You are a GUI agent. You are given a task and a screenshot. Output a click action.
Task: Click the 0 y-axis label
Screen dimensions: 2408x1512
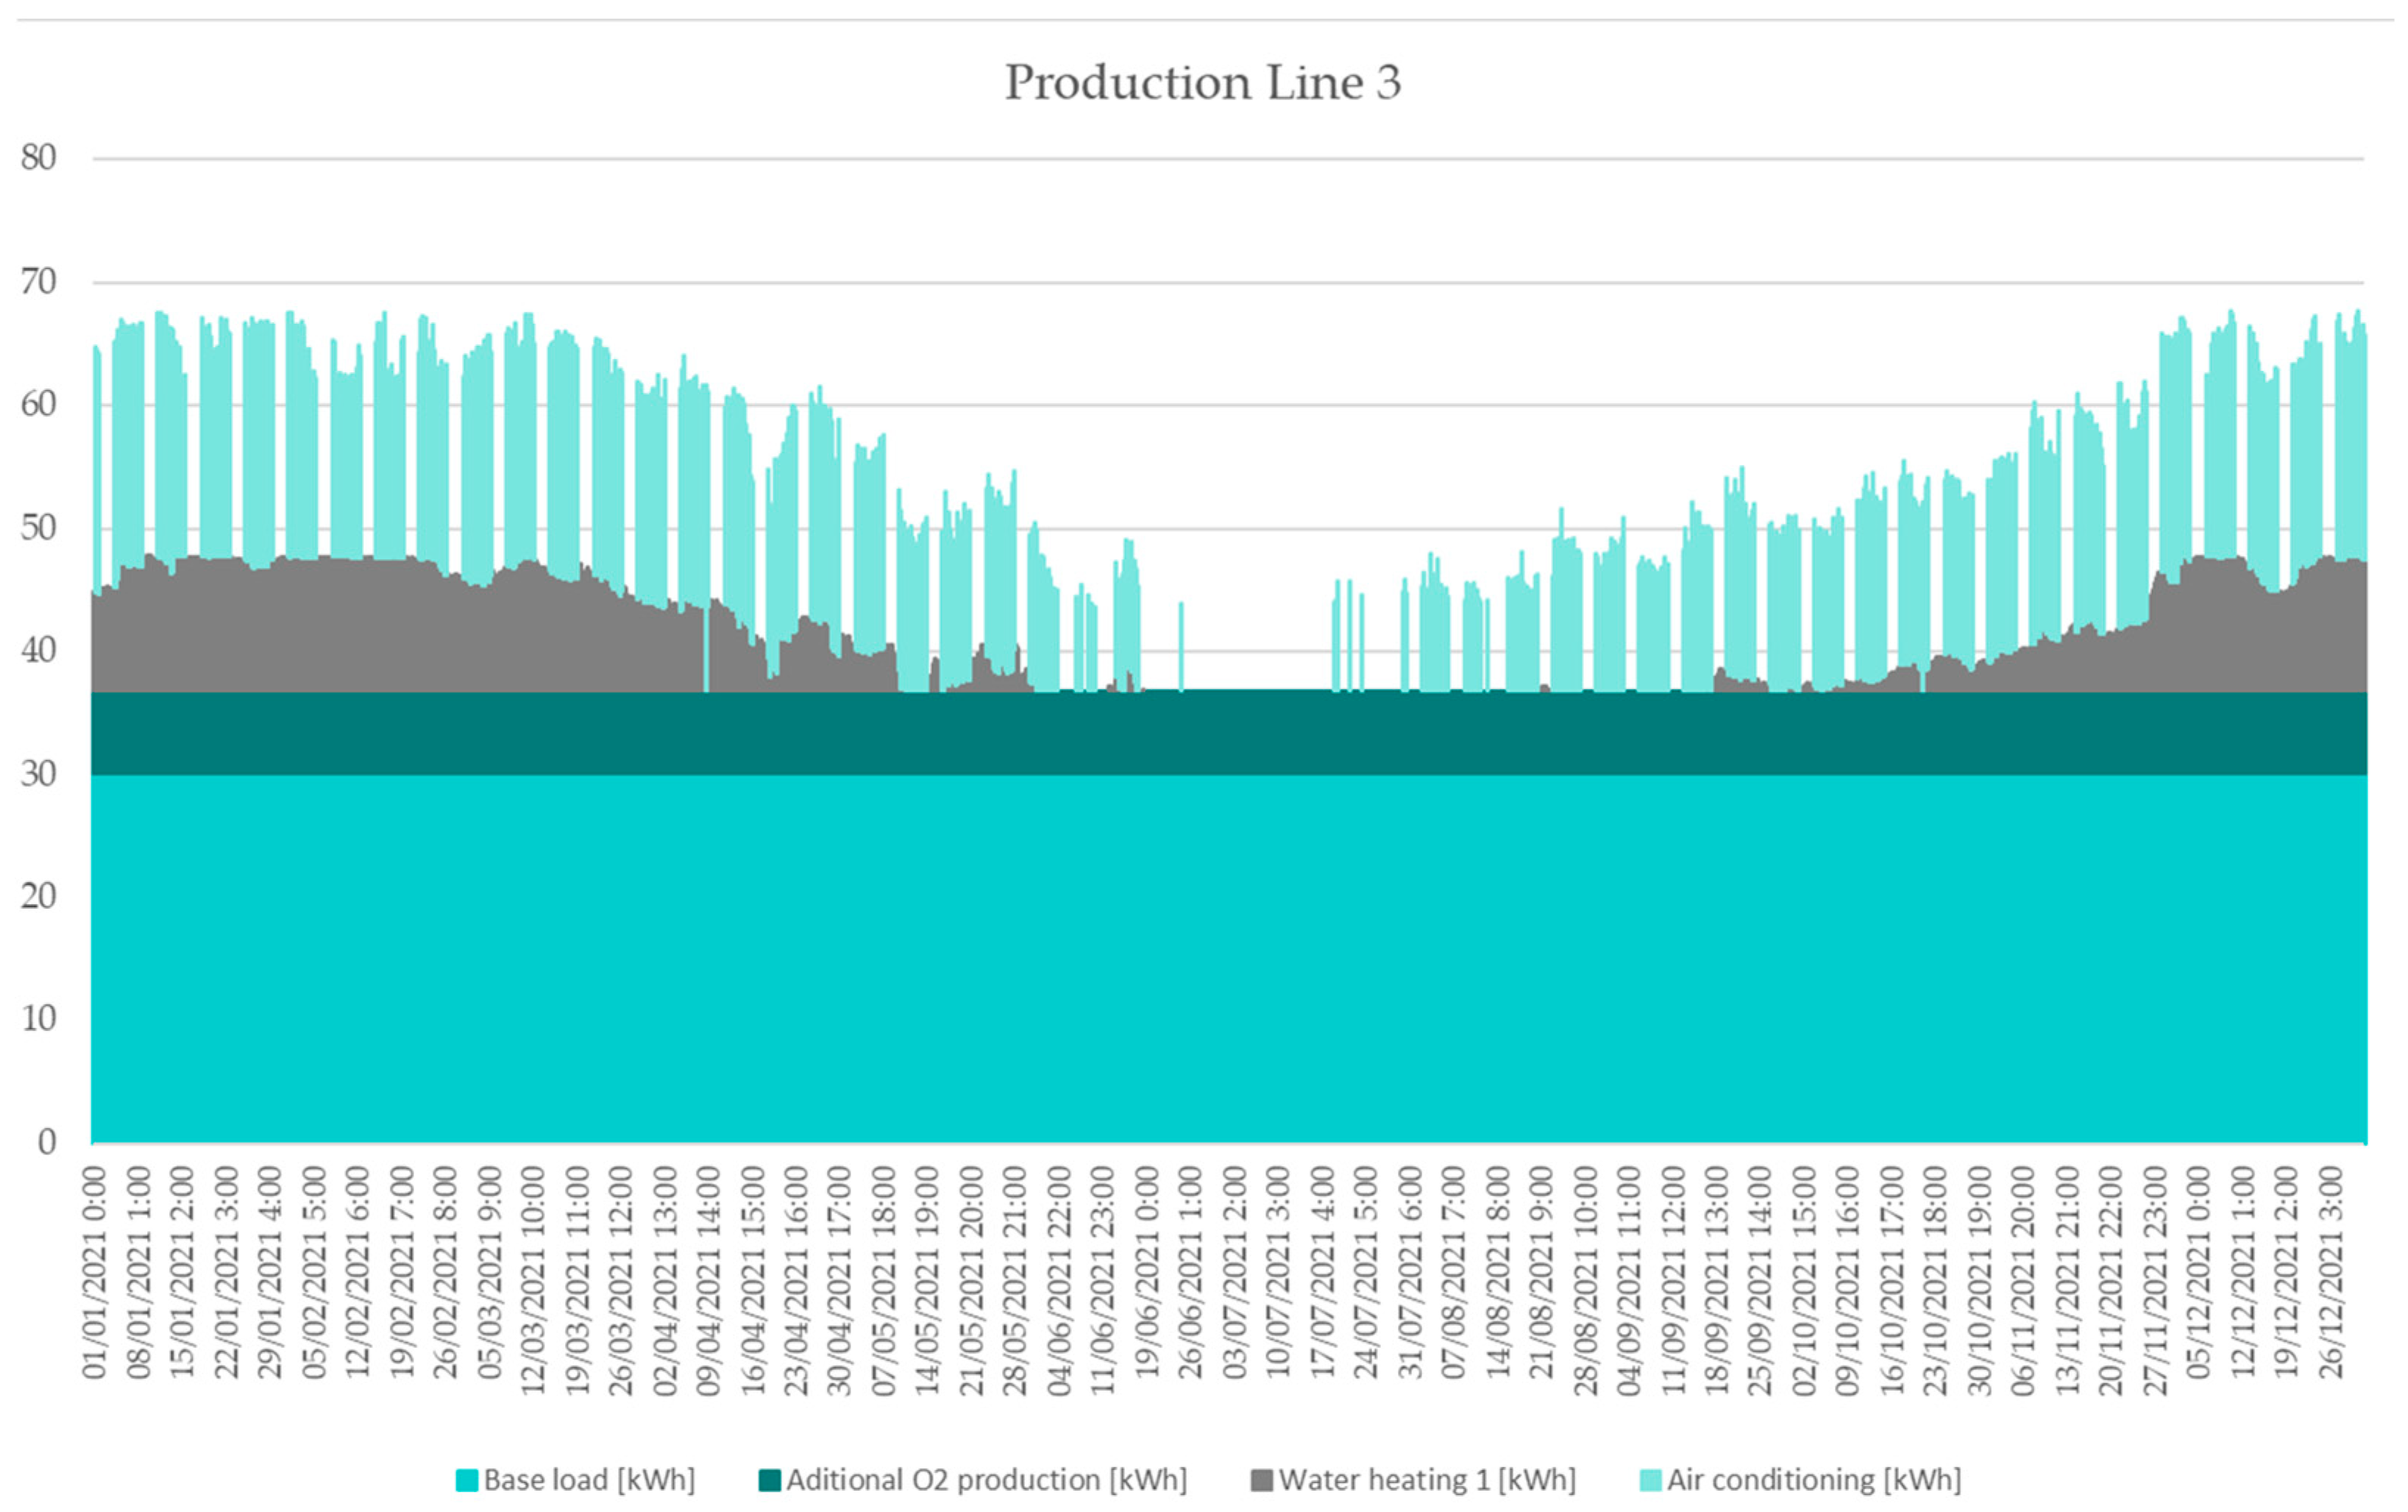(46, 1142)
